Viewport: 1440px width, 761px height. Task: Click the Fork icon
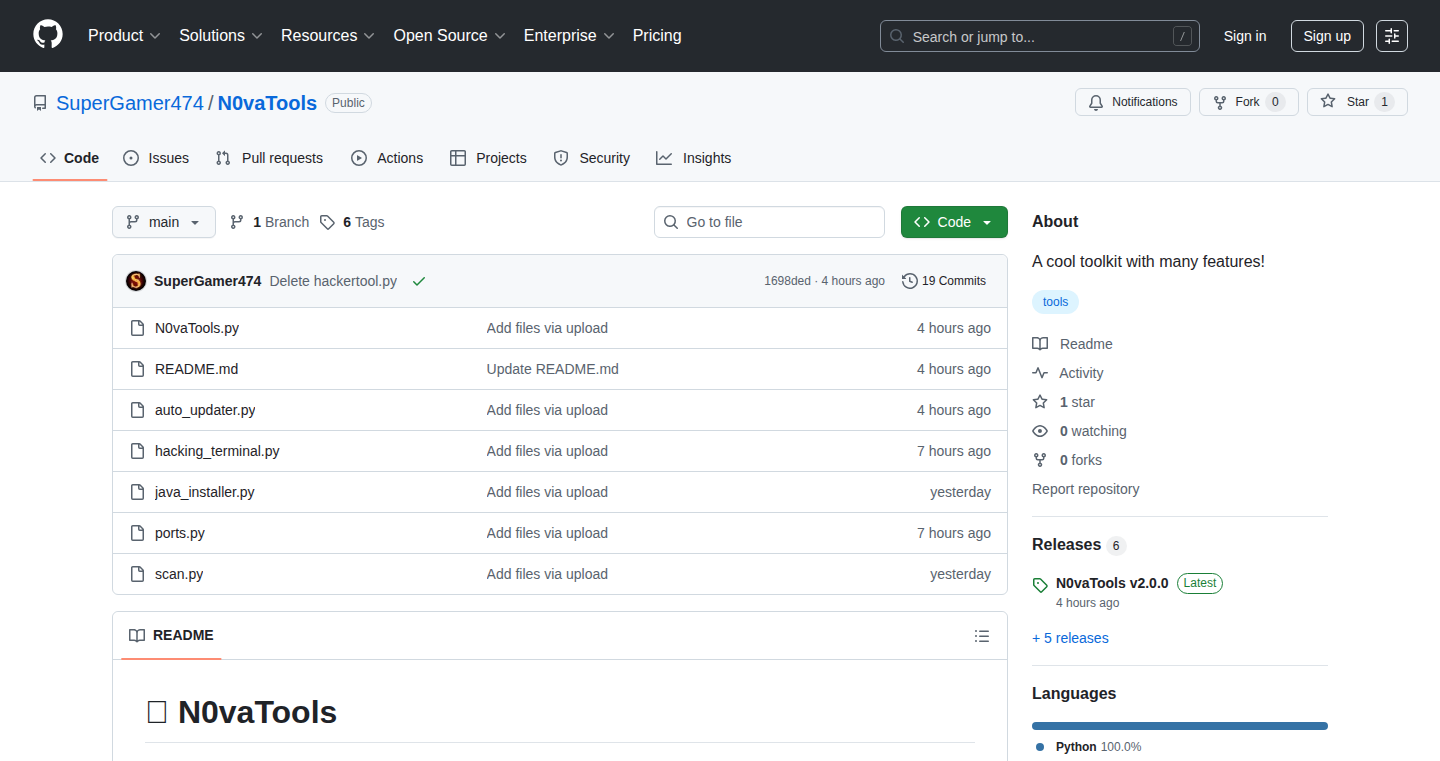tap(1220, 102)
